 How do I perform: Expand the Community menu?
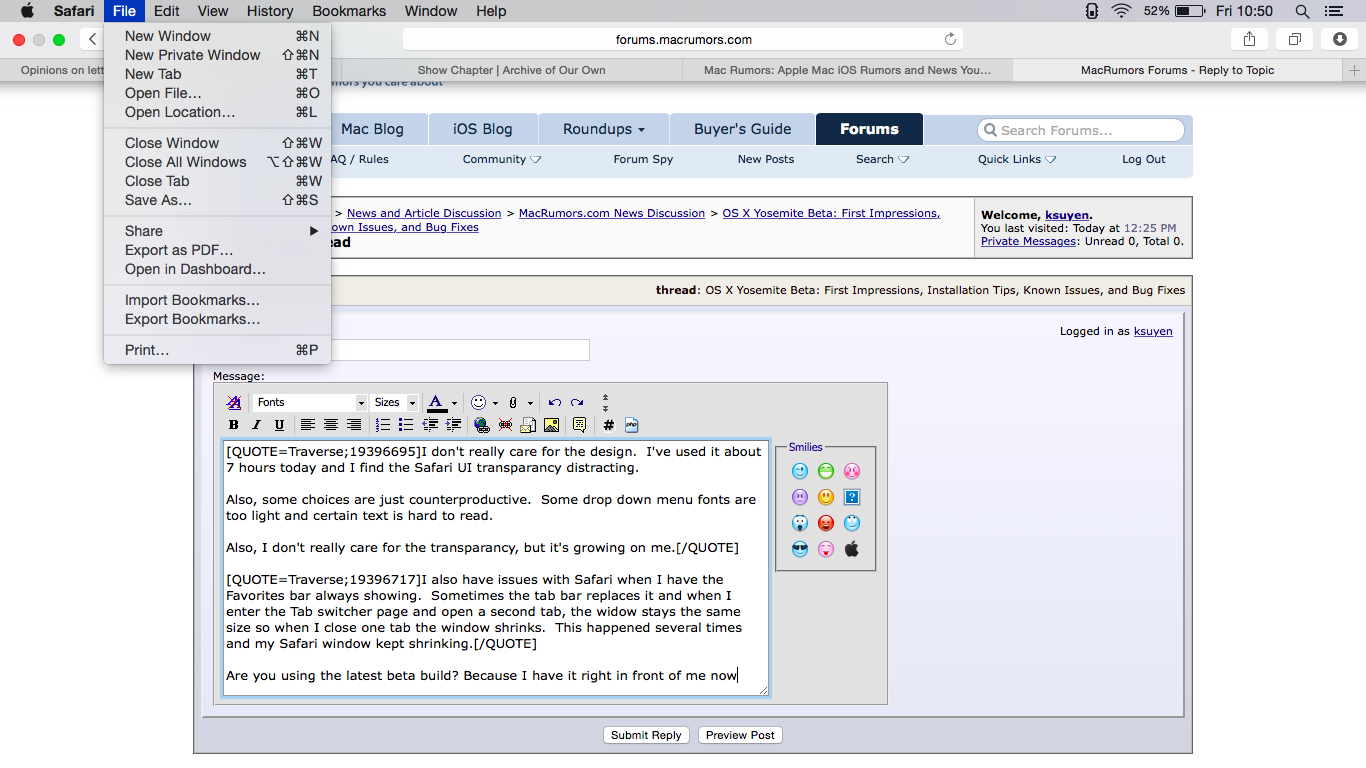click(x=502, y=159)
